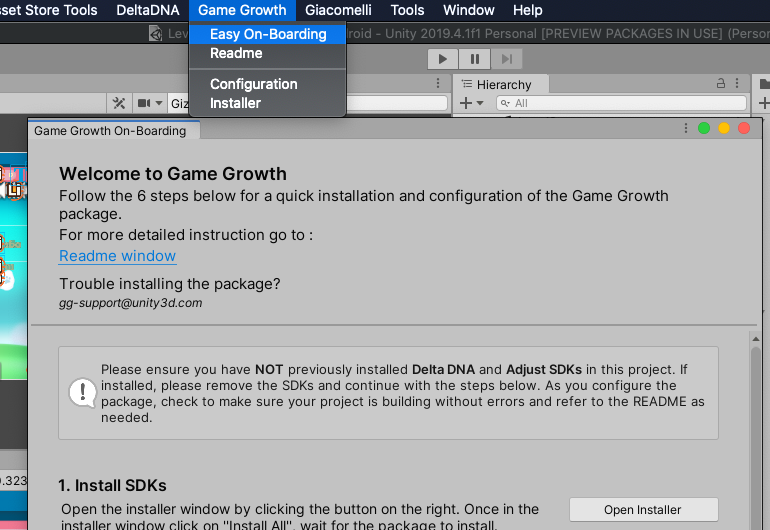Select the Game Growth On-Boarding tab
Image resolution: width=770 pixels, height=530 pixels.
click(113, 131)
